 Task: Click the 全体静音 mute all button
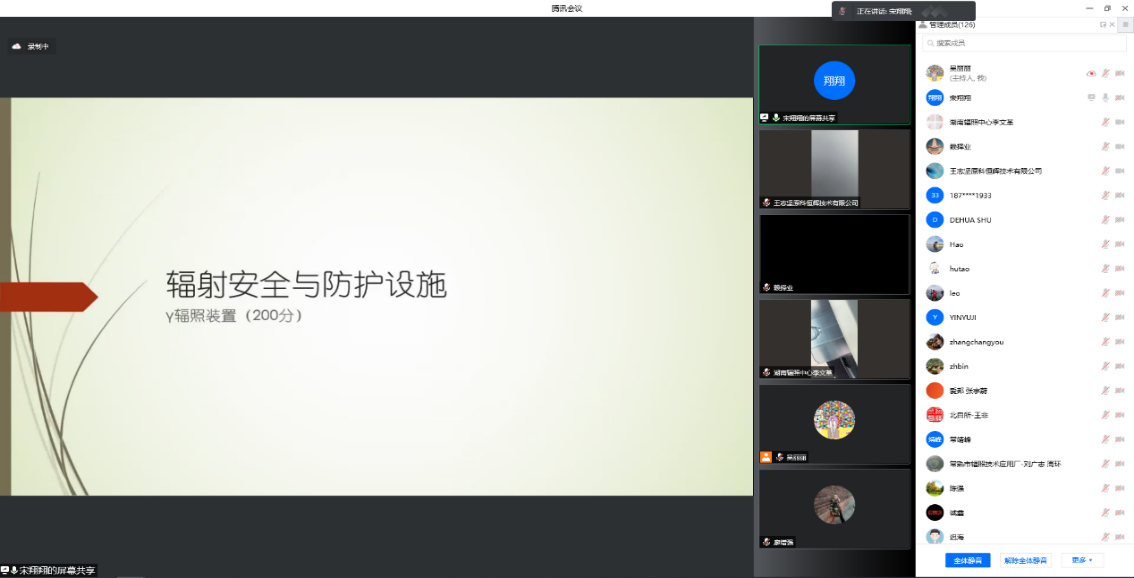967,560
